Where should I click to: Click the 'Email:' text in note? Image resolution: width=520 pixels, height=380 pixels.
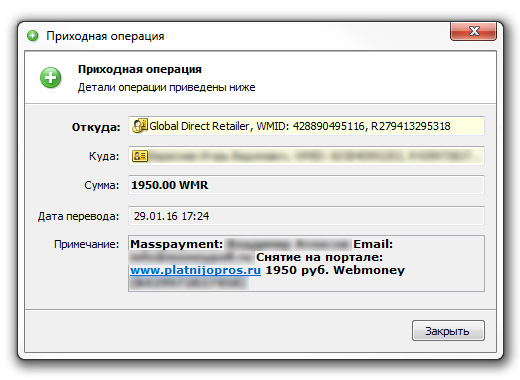(373, 244)
